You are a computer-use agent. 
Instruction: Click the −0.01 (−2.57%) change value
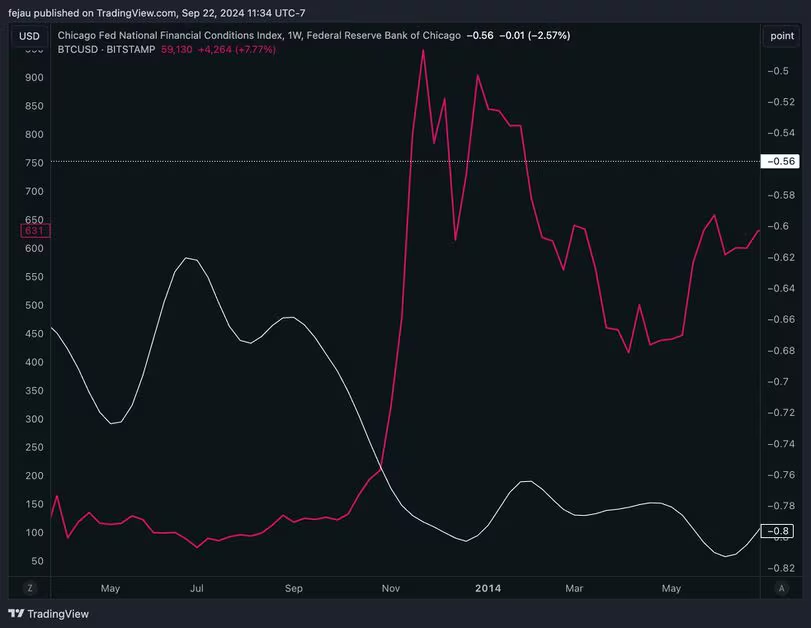point(535,35)
